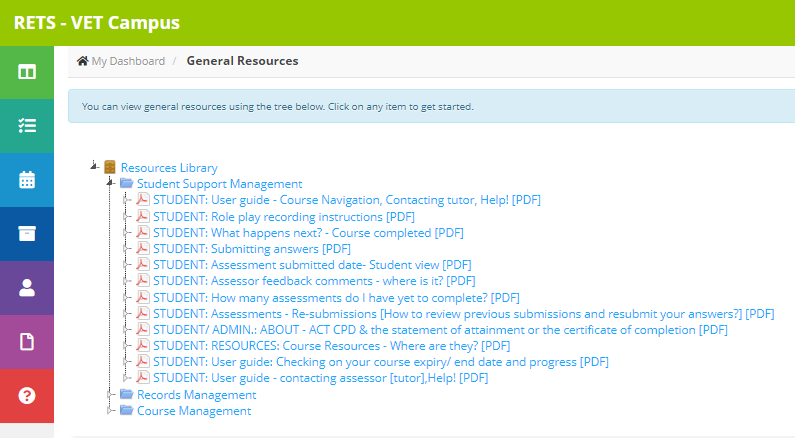Expand the Course Management folder arrow

(110, 411)
